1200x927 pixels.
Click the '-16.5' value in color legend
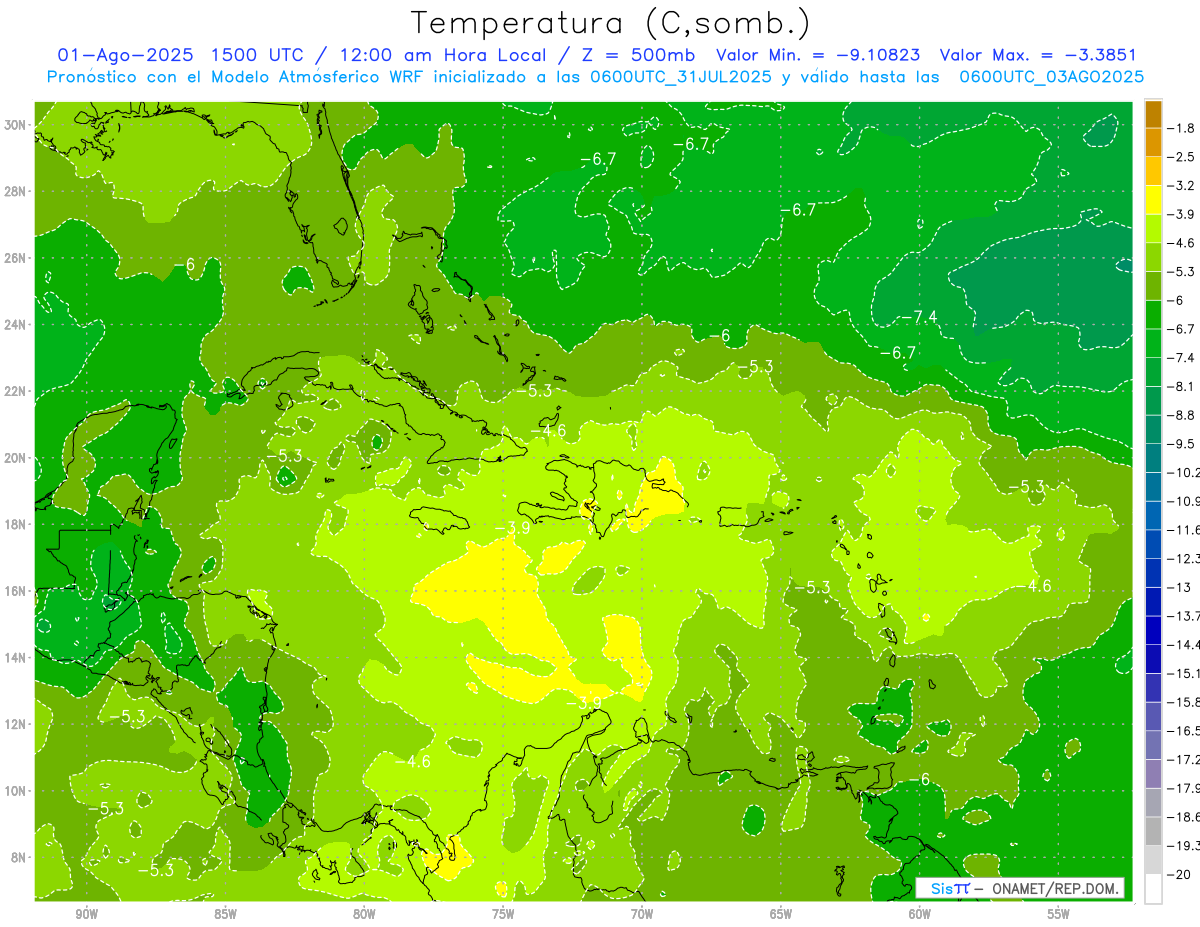click(x=1183, y=731)
